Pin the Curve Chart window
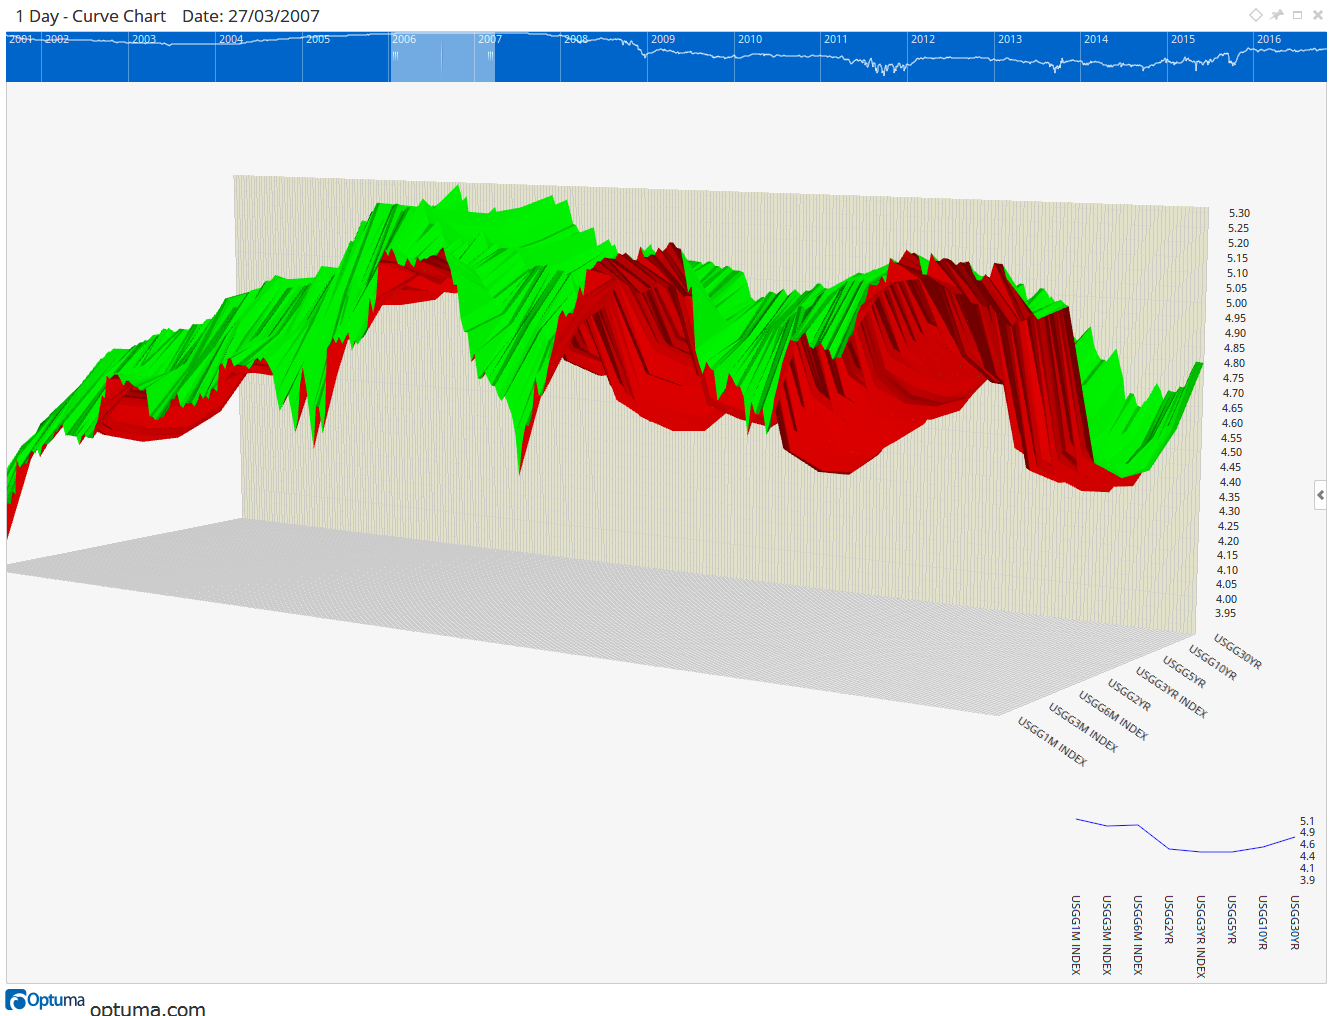The height and width of the screenshot is (1016, 1333). 1277,15
